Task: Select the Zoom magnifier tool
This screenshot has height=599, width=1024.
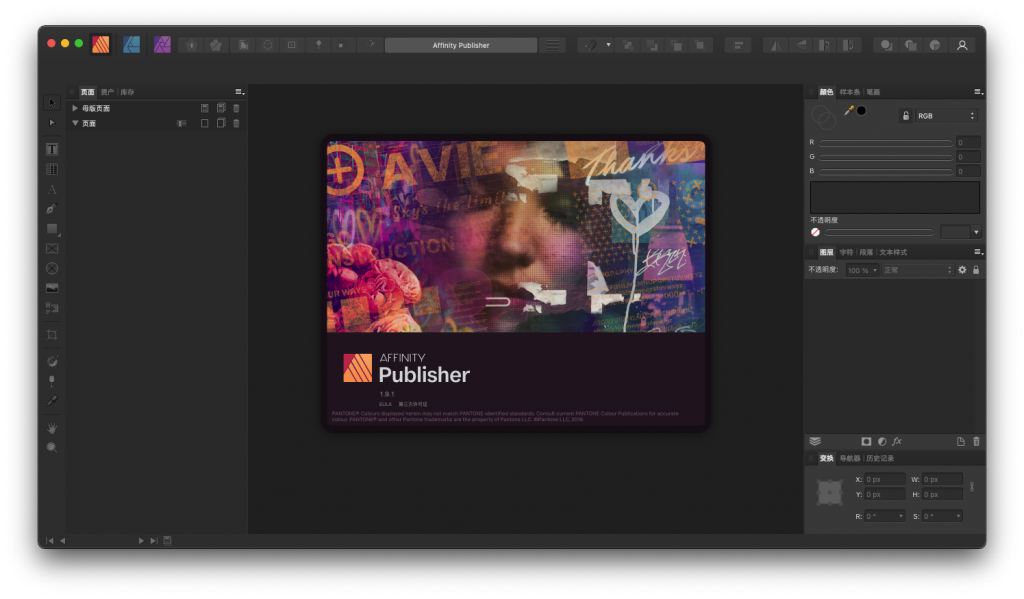Action: tap(52, 447)
